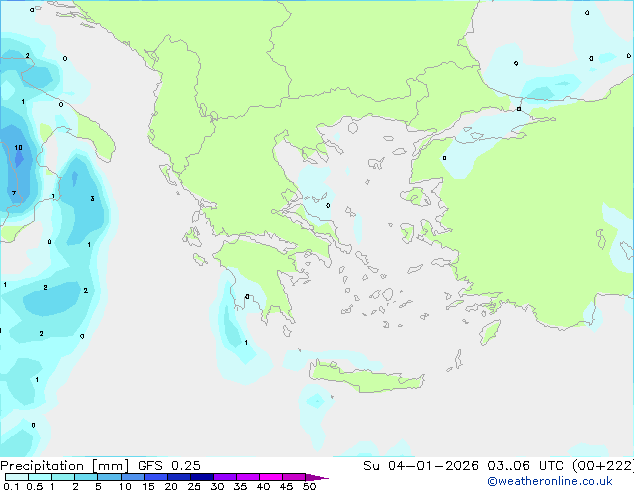Select the 20–25 mm legend swatch
Screen dimensions: 634x490
(x=178, y=477)
